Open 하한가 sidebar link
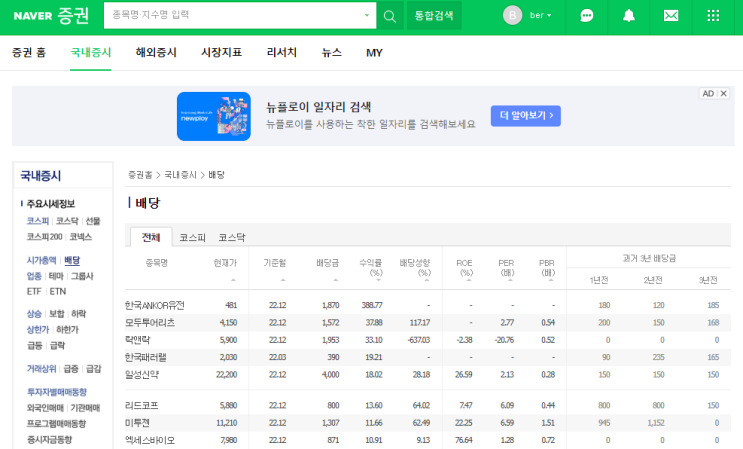The image size is (743, 449). click(67, 330)
